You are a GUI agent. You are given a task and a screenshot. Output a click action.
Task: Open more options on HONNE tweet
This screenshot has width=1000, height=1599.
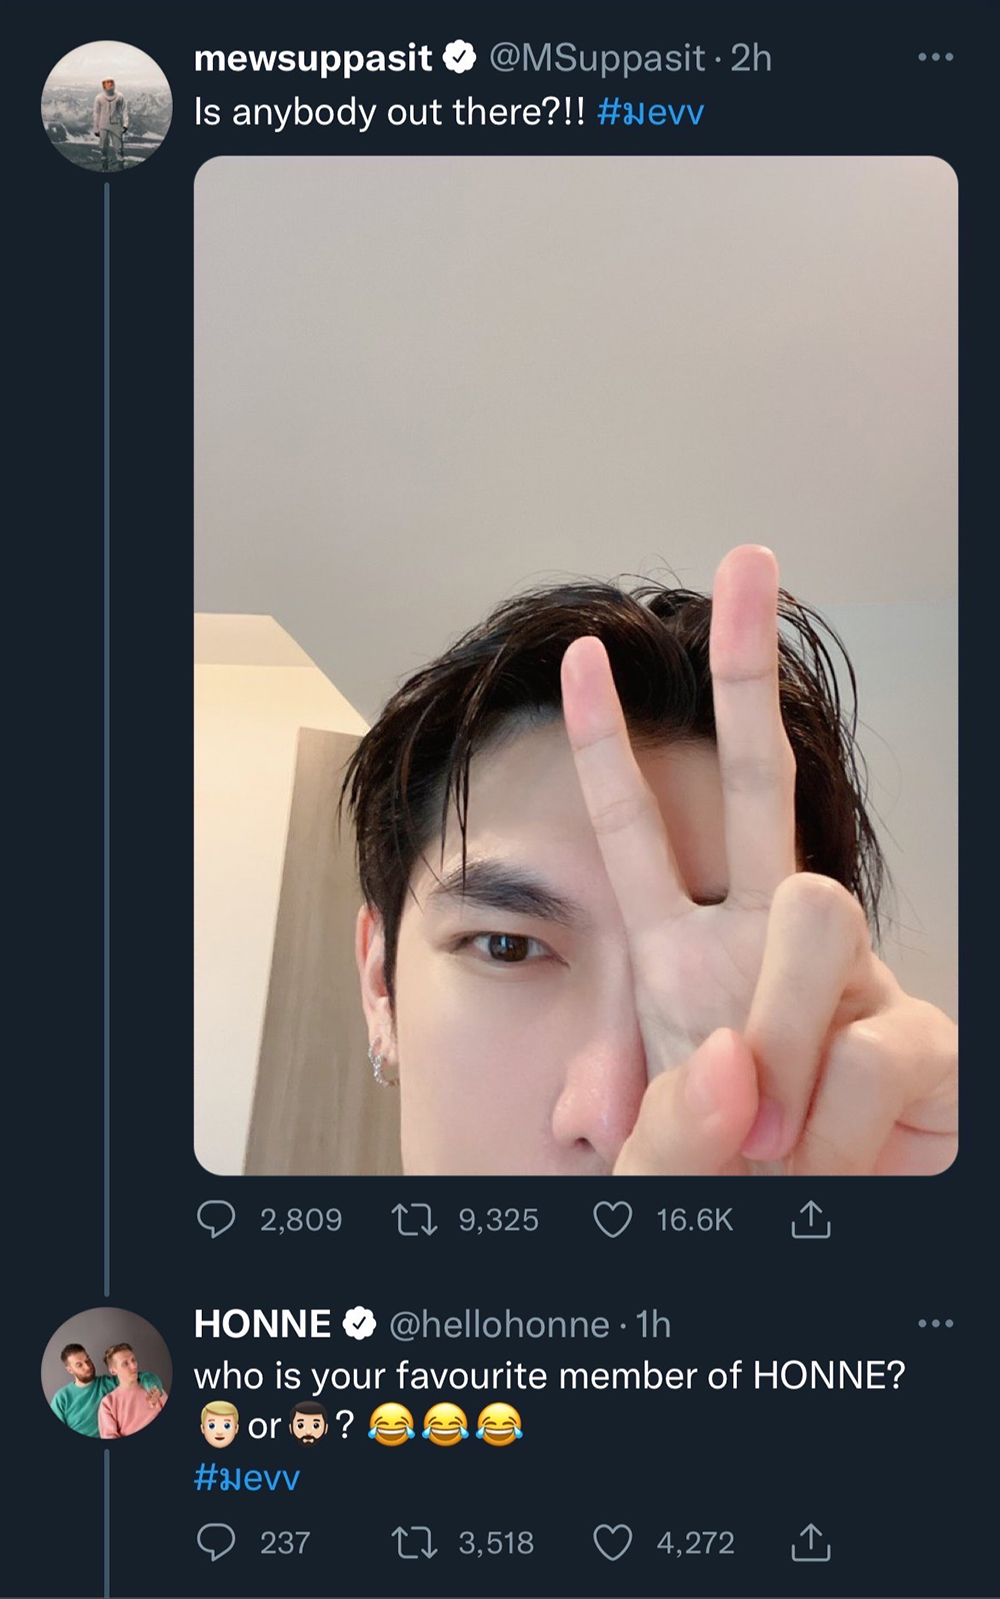pos(935,1324)
